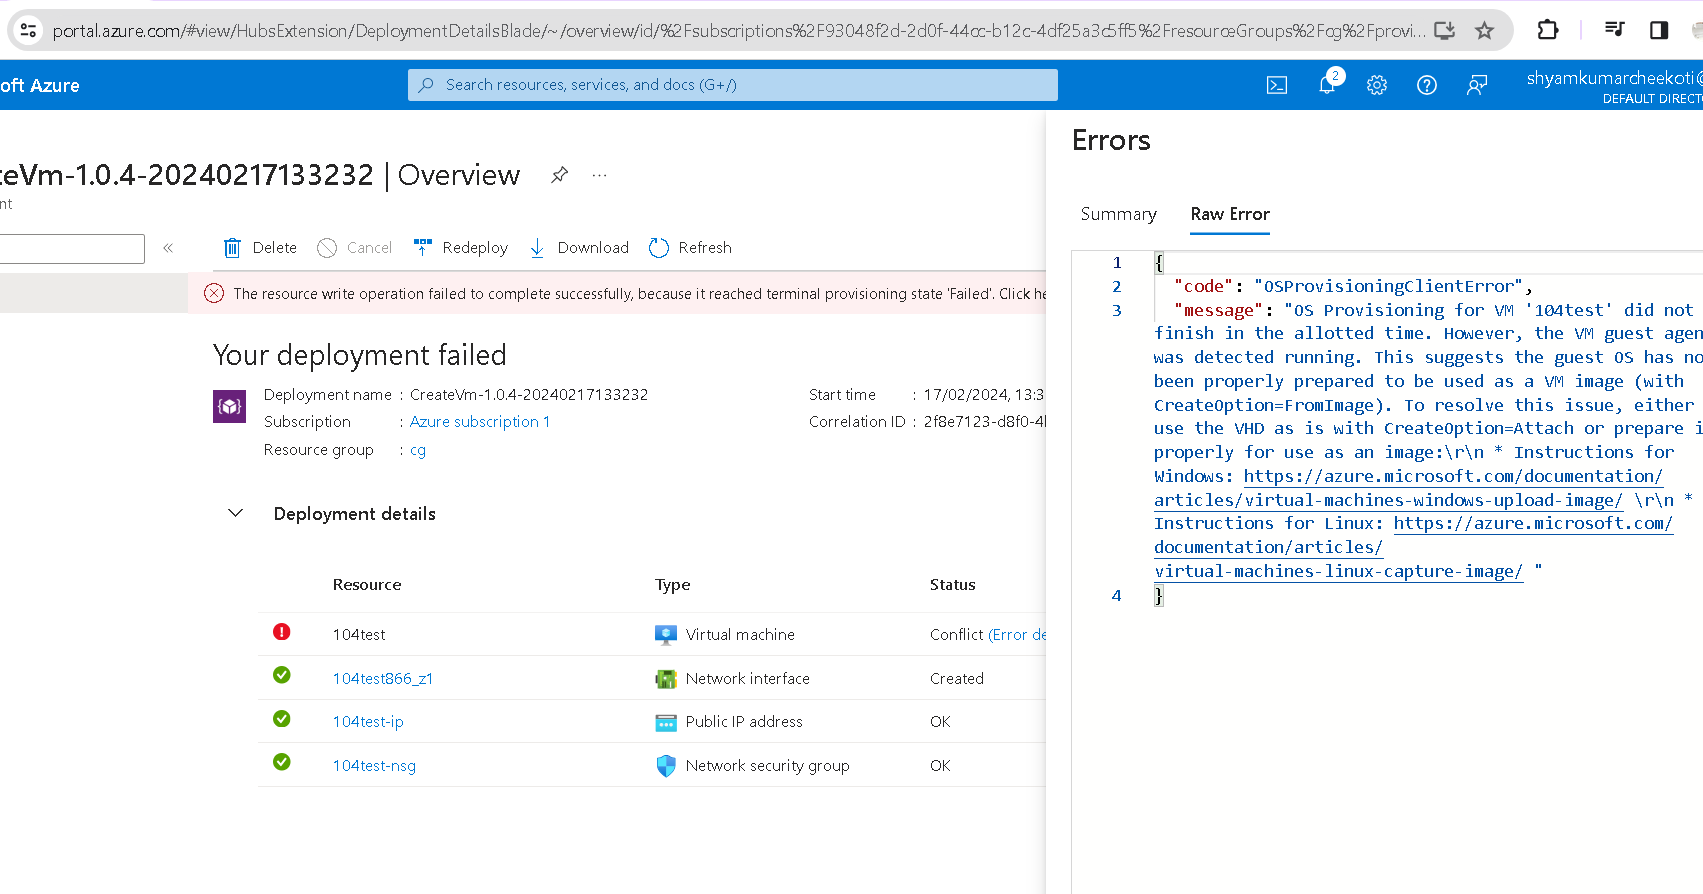Open the browser media control icon
The height and width of the screenshot is (894, 1703).
point(1614,30)
